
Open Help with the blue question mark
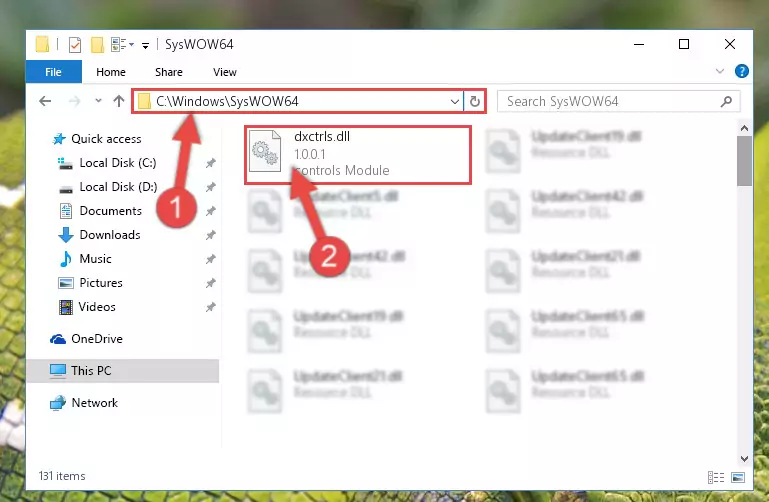742,72
